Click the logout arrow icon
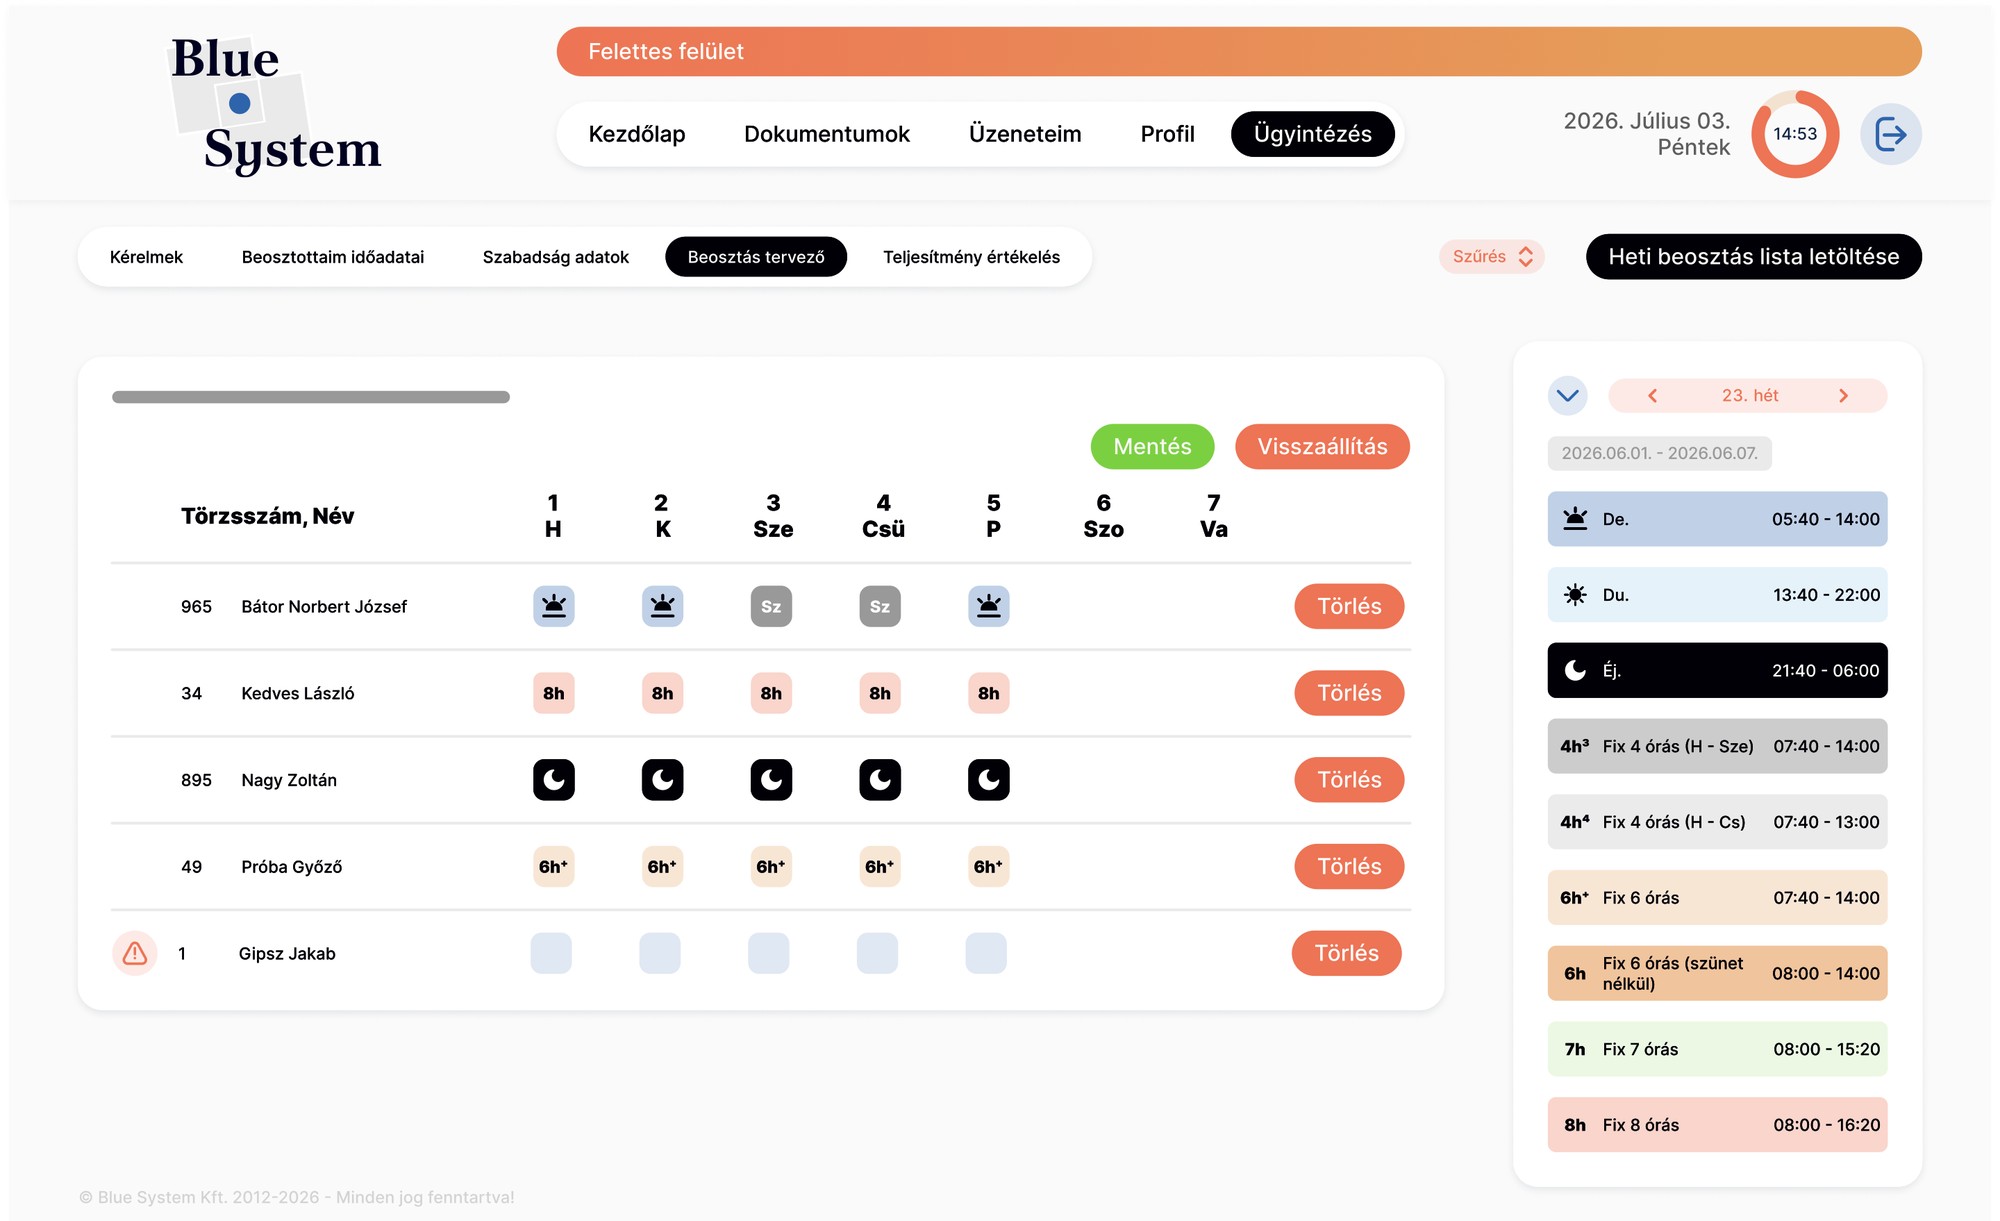 [1890, 134]
